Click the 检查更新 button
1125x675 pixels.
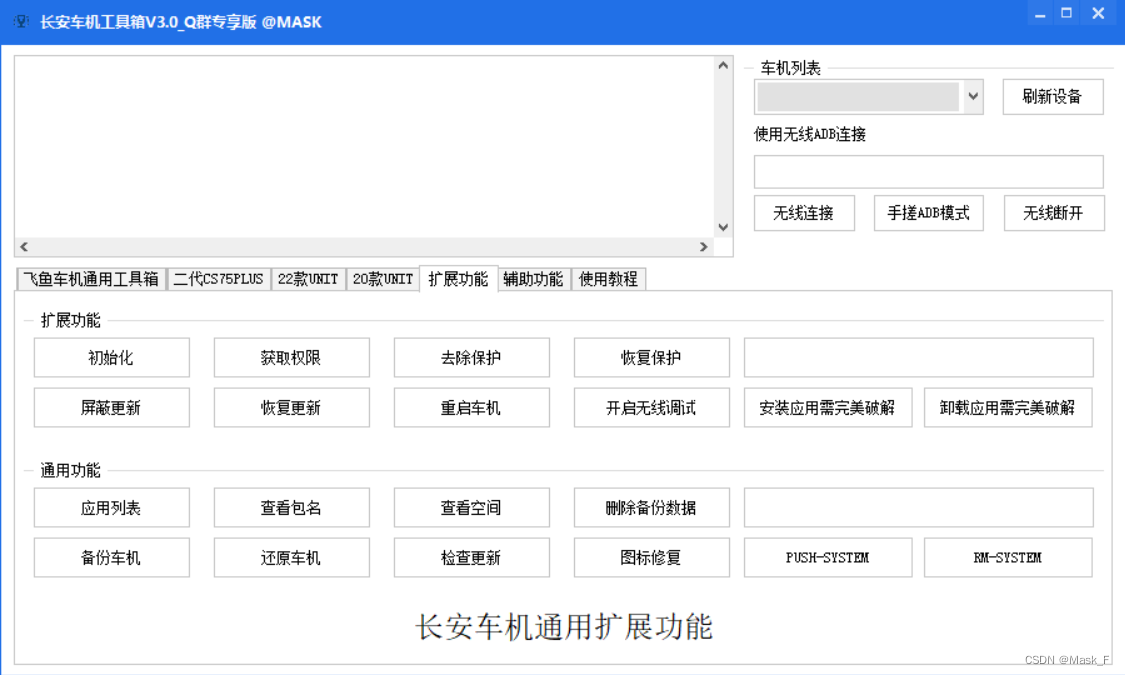click(x=471, y=557)
